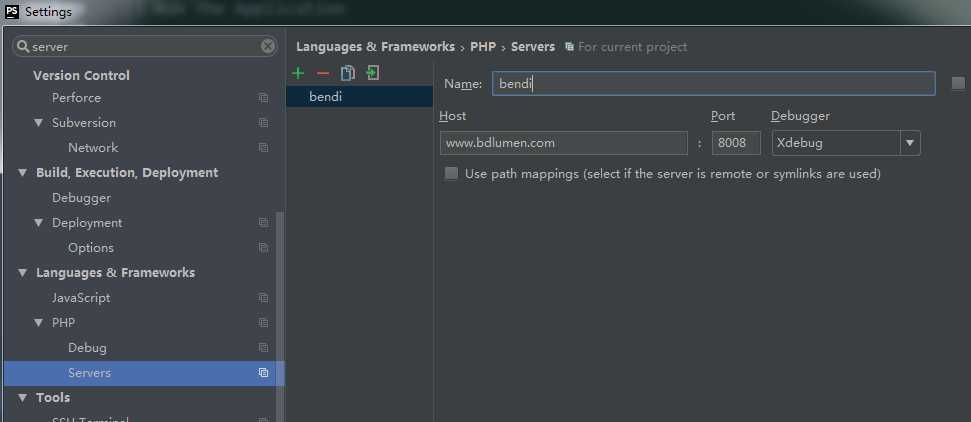Select Languages & Frameworks category label
The height and width of the screenshot is (422, 971).
pyautogui.click(x=115, y=273)
